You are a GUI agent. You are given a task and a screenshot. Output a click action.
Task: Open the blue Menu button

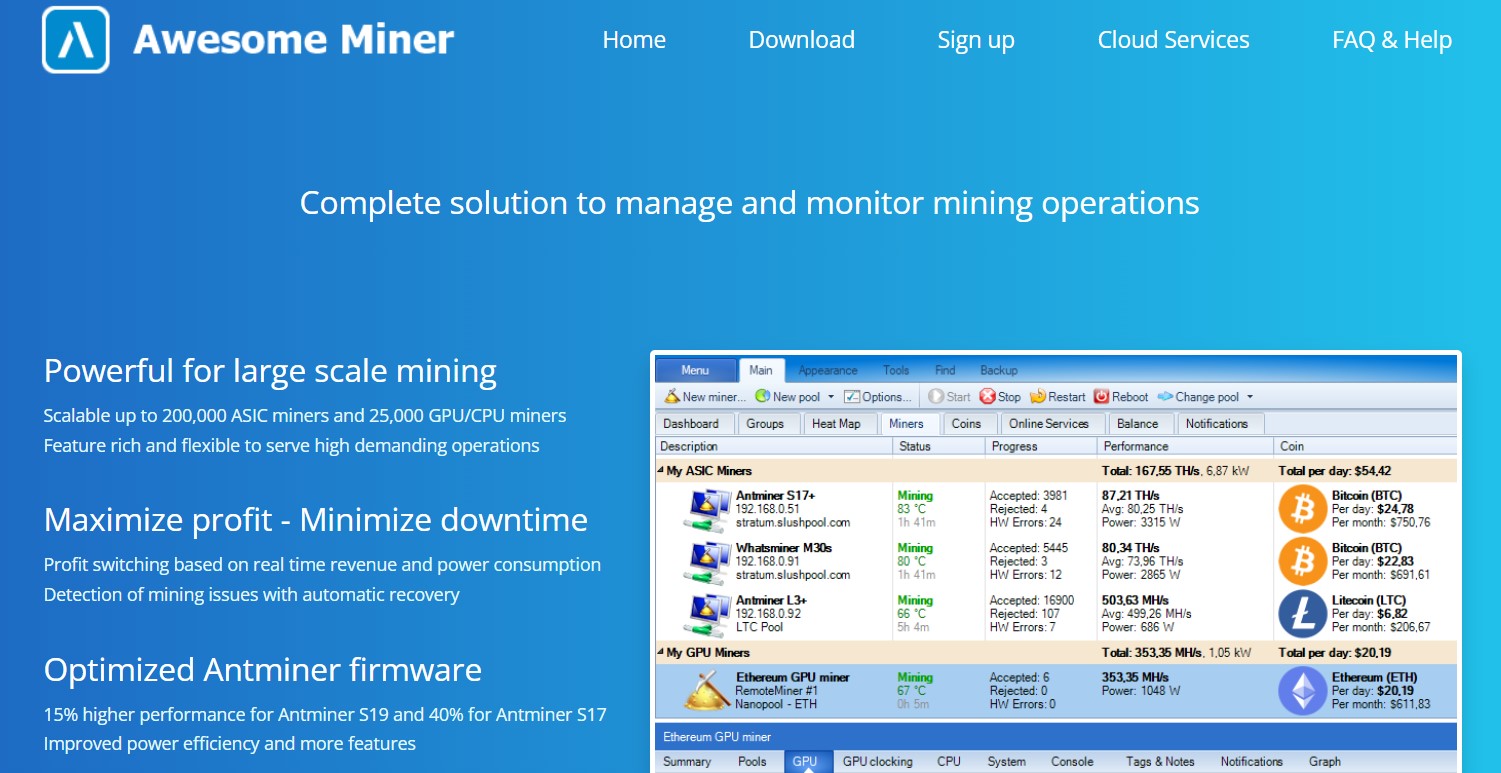click(695, 370)
